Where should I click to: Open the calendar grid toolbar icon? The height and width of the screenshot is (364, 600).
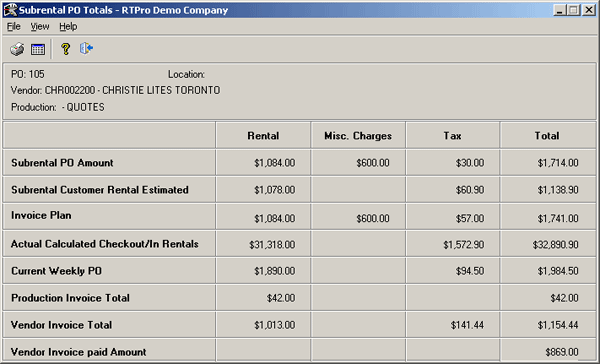point(38,49)
